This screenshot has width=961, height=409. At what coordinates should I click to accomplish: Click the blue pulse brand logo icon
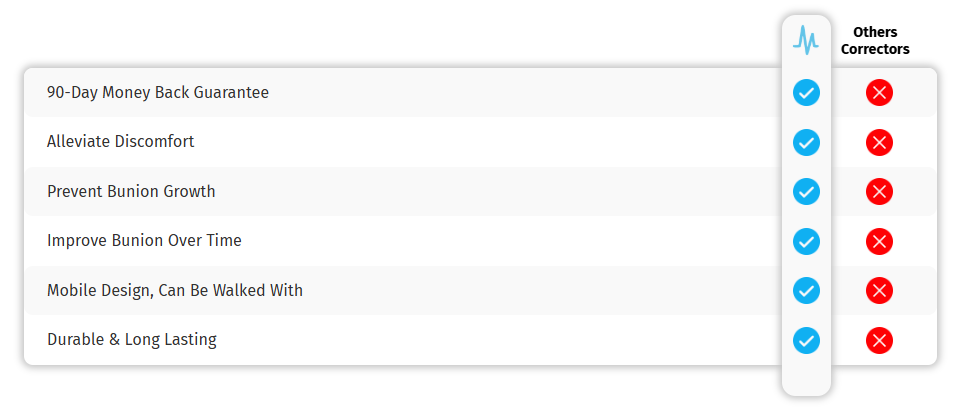point(806,40)
